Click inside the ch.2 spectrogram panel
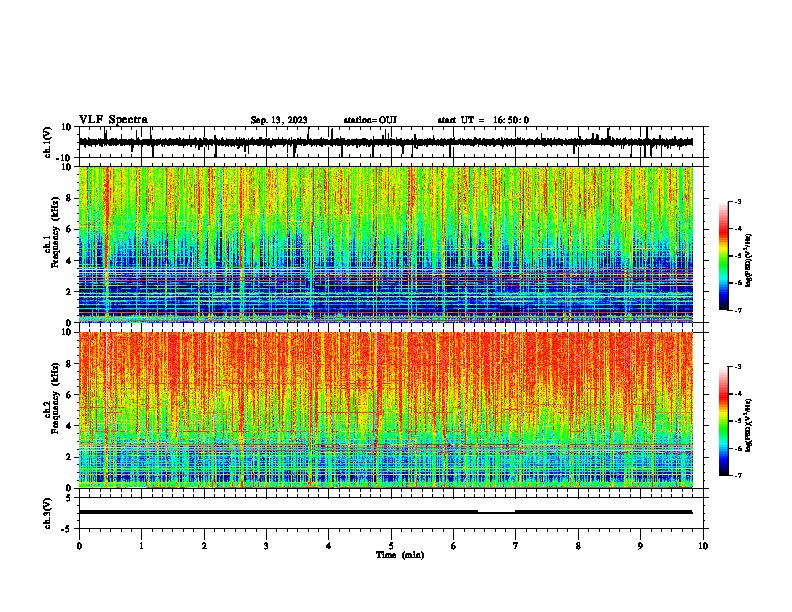 pyautogui.click(x=385, y=410)
